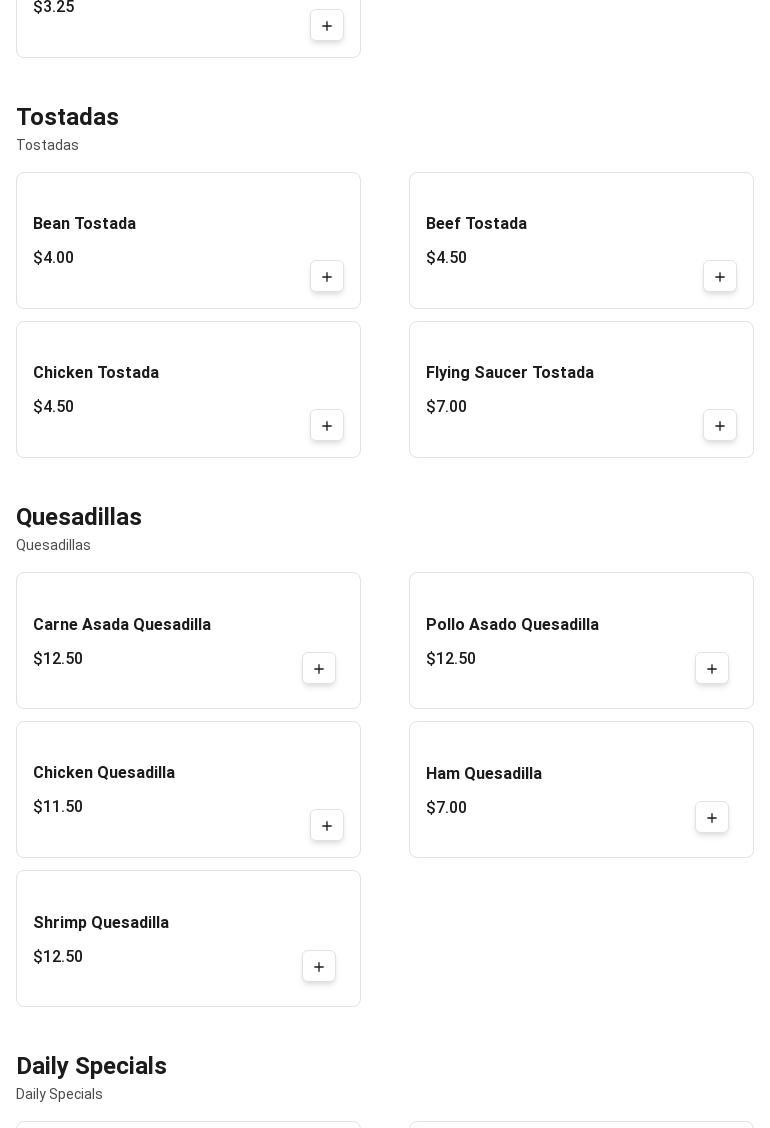Add Chicken Quesadilla using the plus icon

(x=327, y=826)
